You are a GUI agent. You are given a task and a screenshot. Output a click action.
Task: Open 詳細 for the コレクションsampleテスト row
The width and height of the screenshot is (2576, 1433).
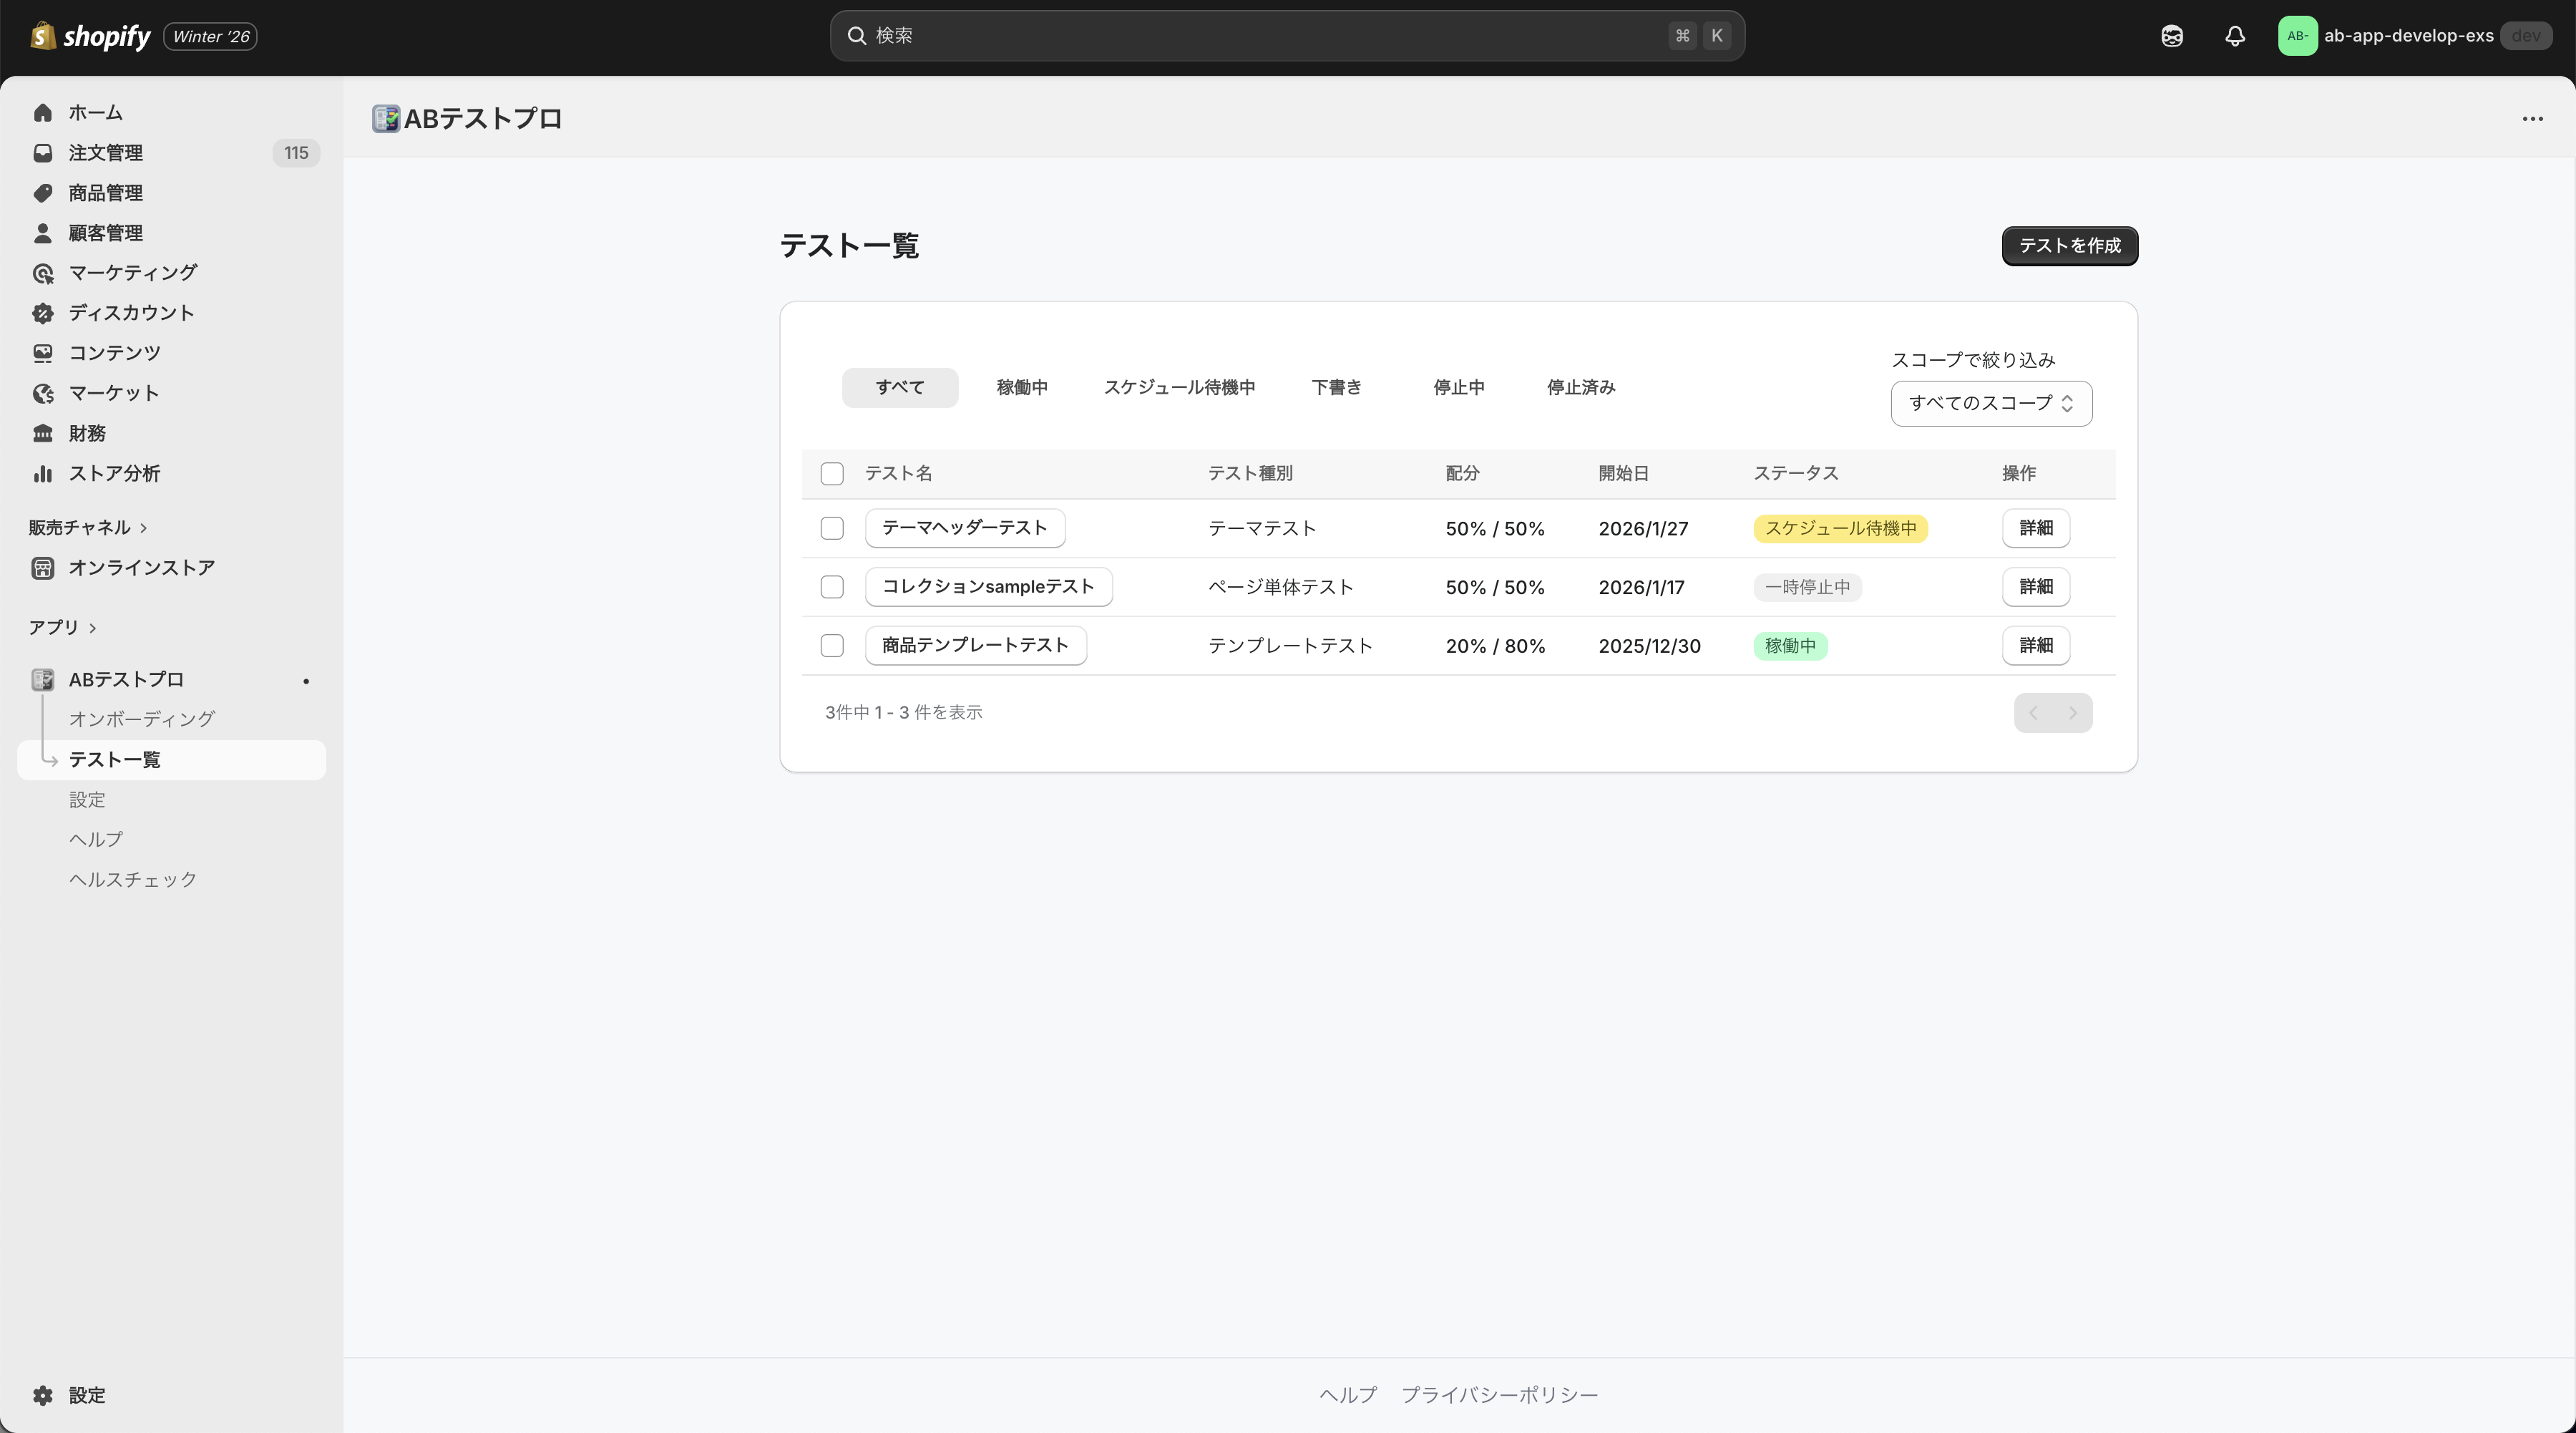2035,587
